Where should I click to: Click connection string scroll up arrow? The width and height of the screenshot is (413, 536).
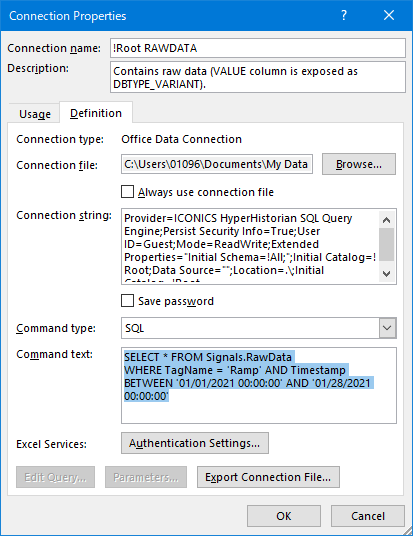(387, 220)
